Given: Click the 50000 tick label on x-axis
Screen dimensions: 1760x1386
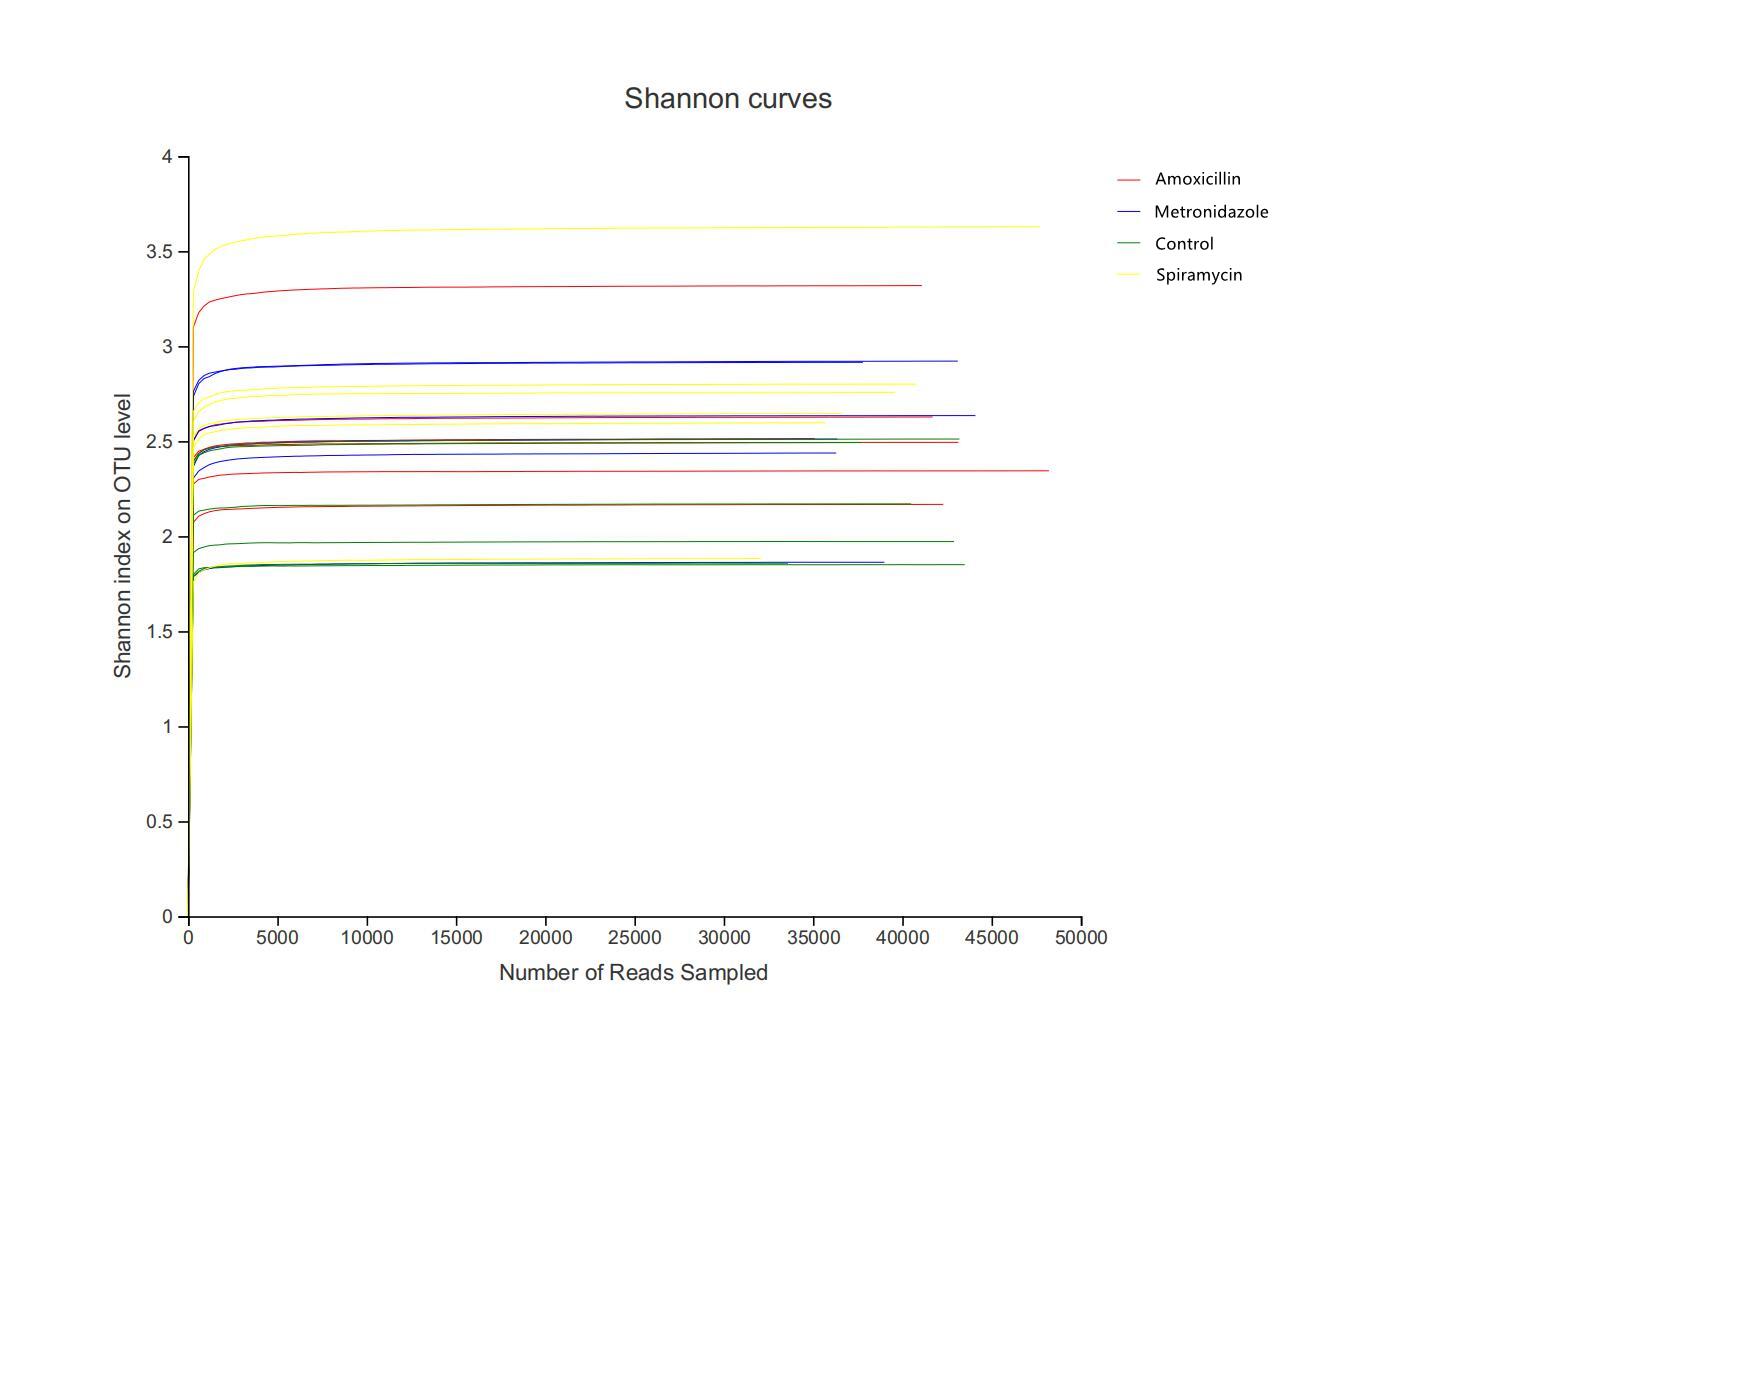Looking at the screenshot, I should pos(1080,938).
